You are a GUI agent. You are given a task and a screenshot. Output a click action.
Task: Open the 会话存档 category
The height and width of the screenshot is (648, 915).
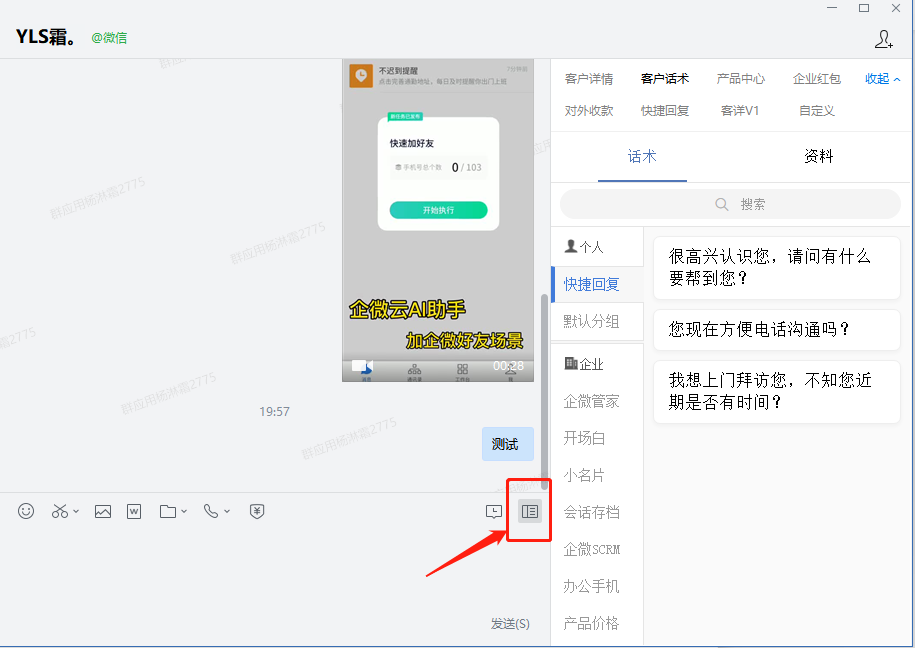591,512
